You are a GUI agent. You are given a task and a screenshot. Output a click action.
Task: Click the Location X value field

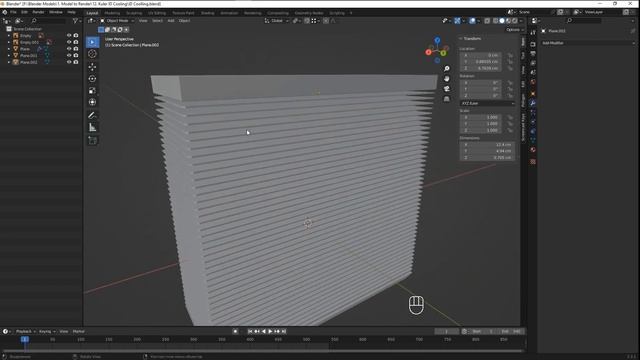[x=481, y=55]
